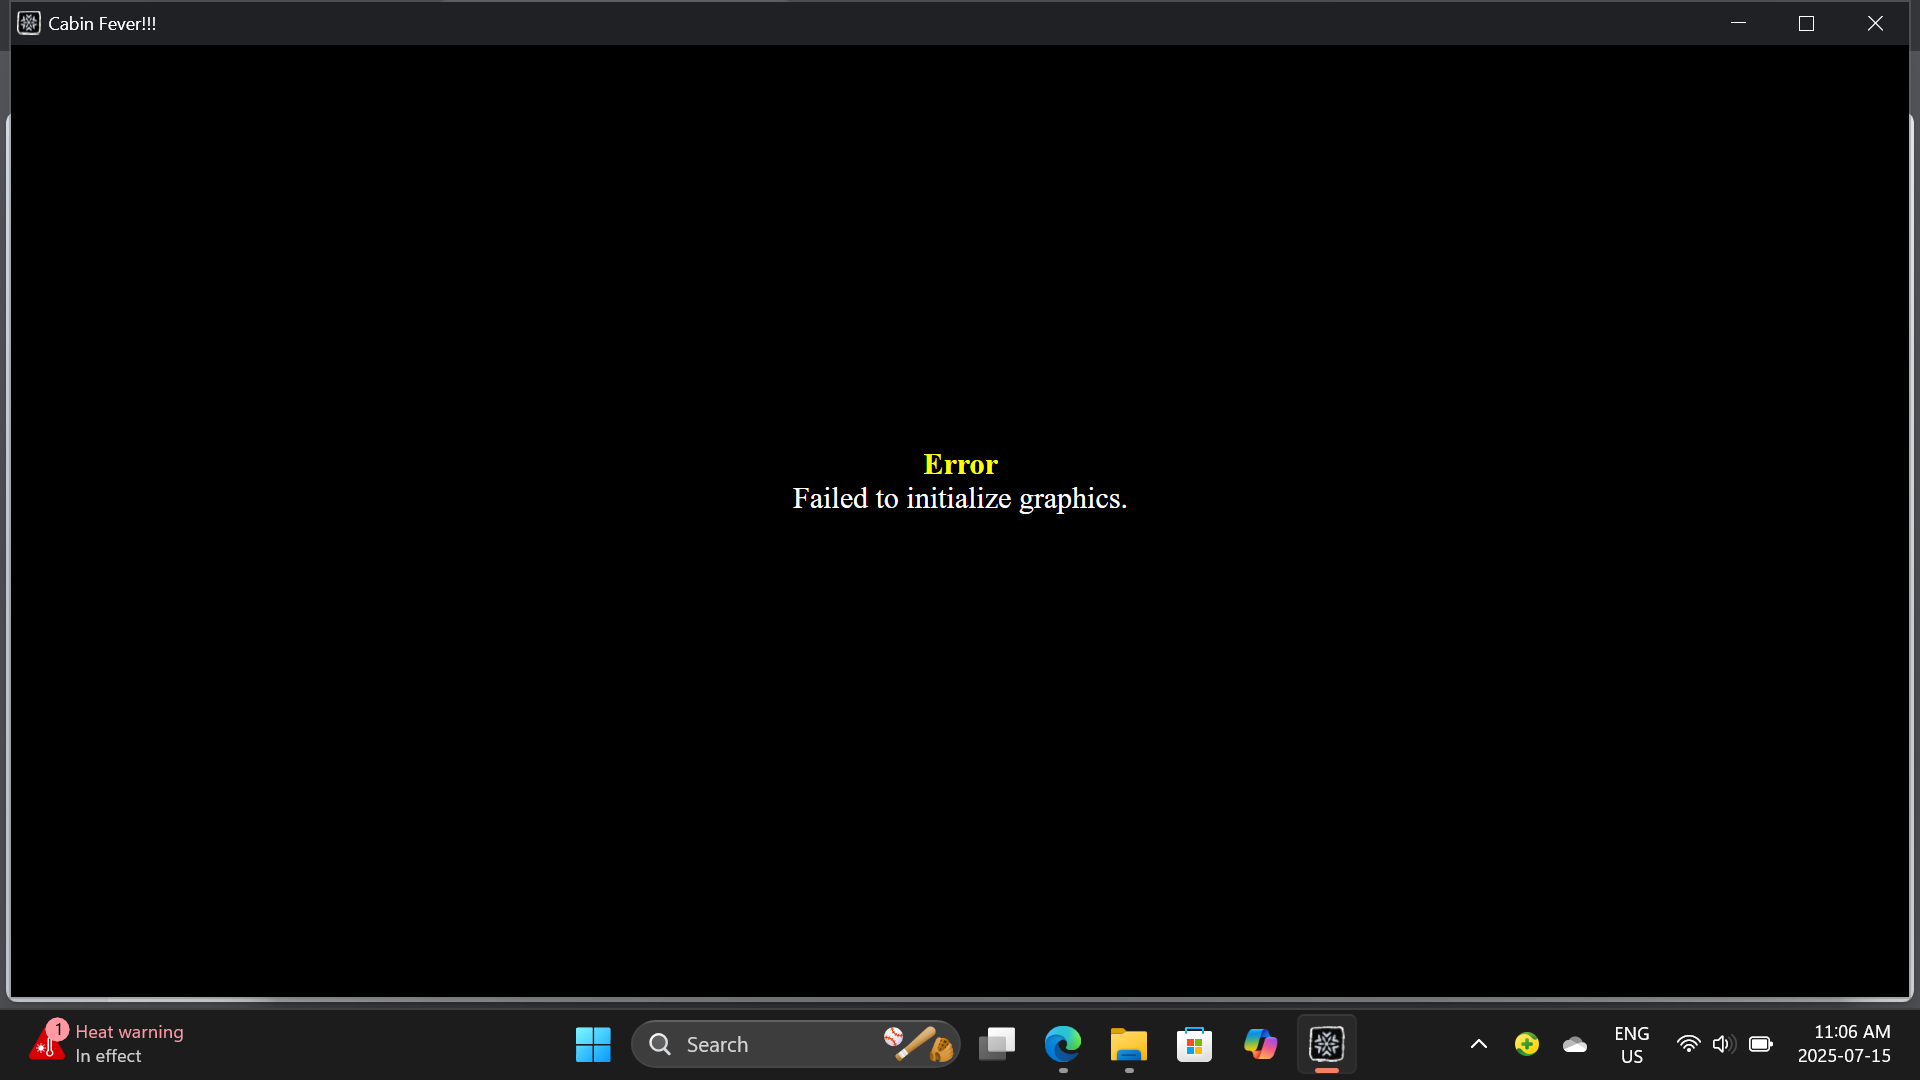Viewport: 1920px width, 1080px height.
Task: Click the volume speaker tray icon
Action: tap(1724, 1044)
